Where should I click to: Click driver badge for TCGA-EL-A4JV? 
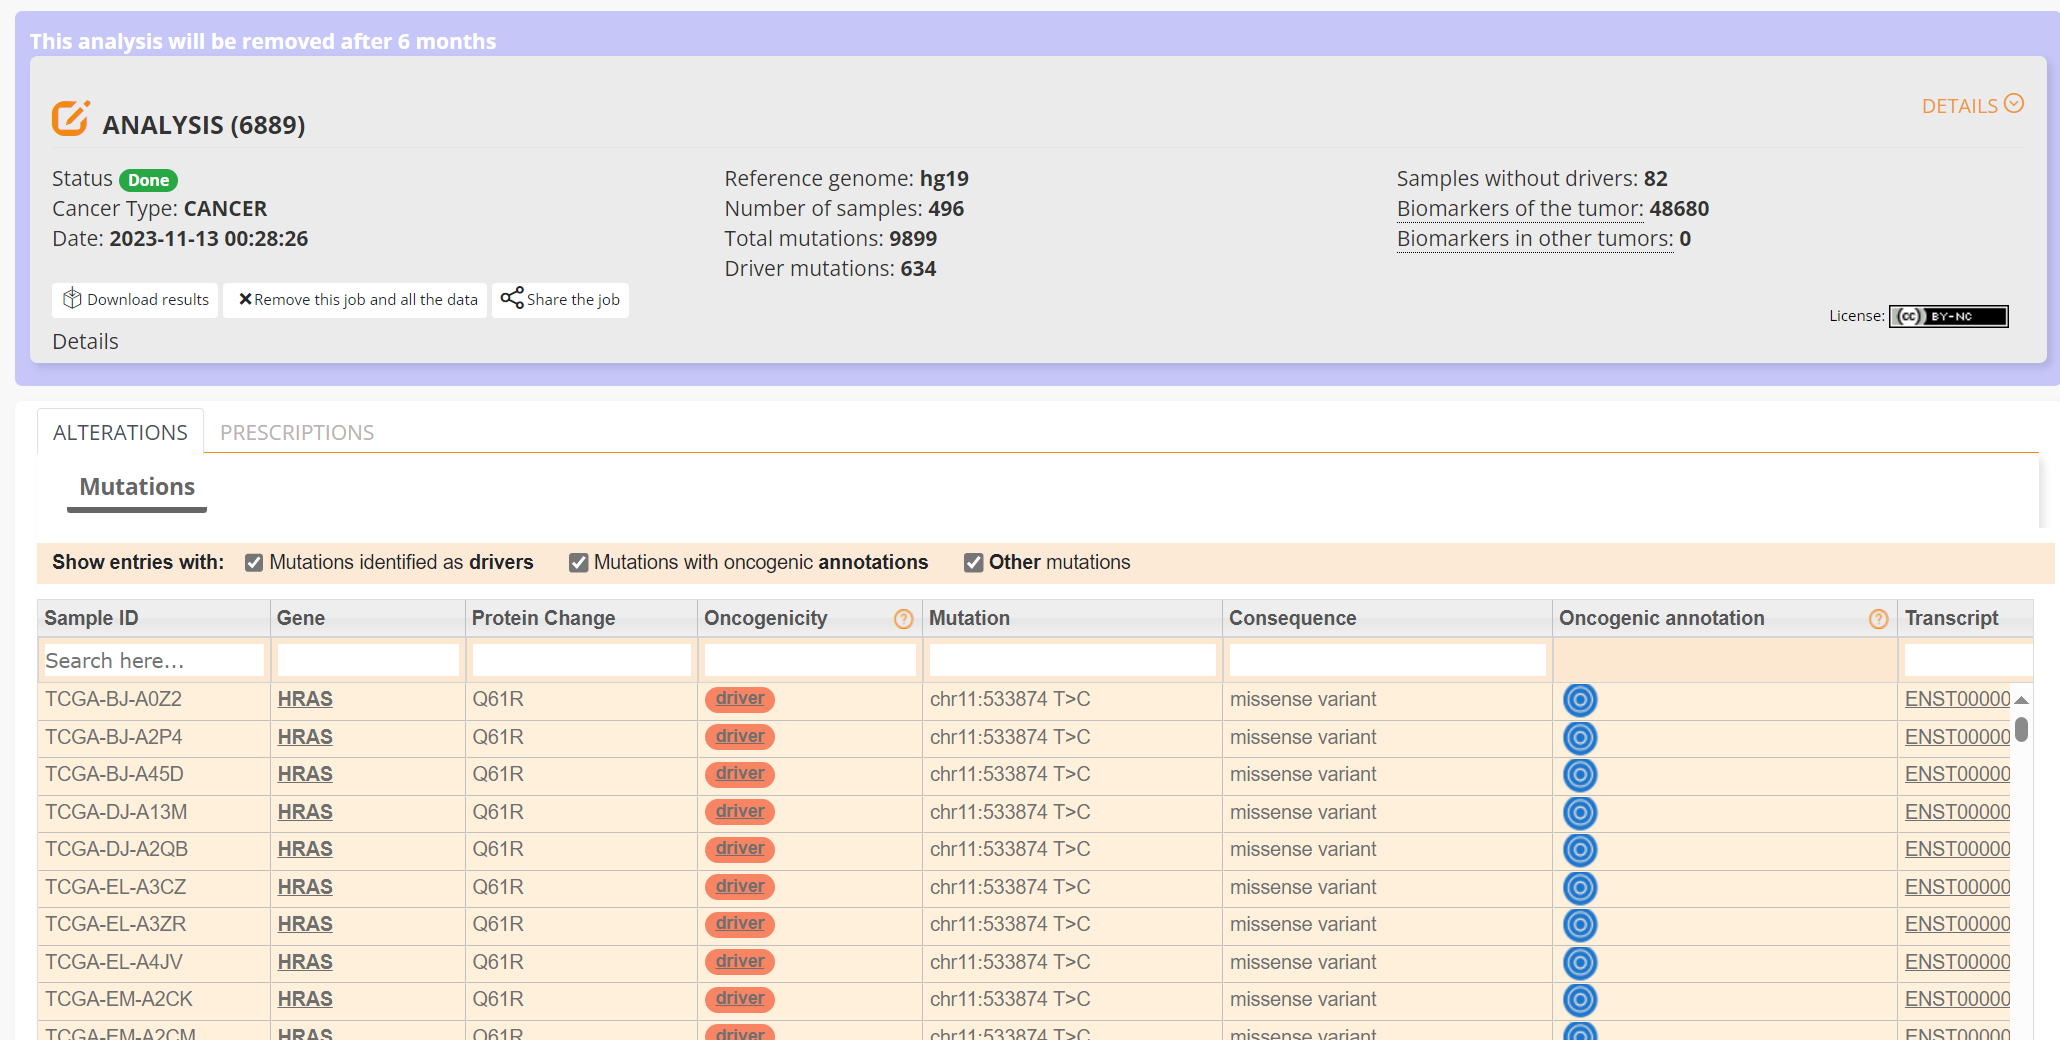coord(740,962)
